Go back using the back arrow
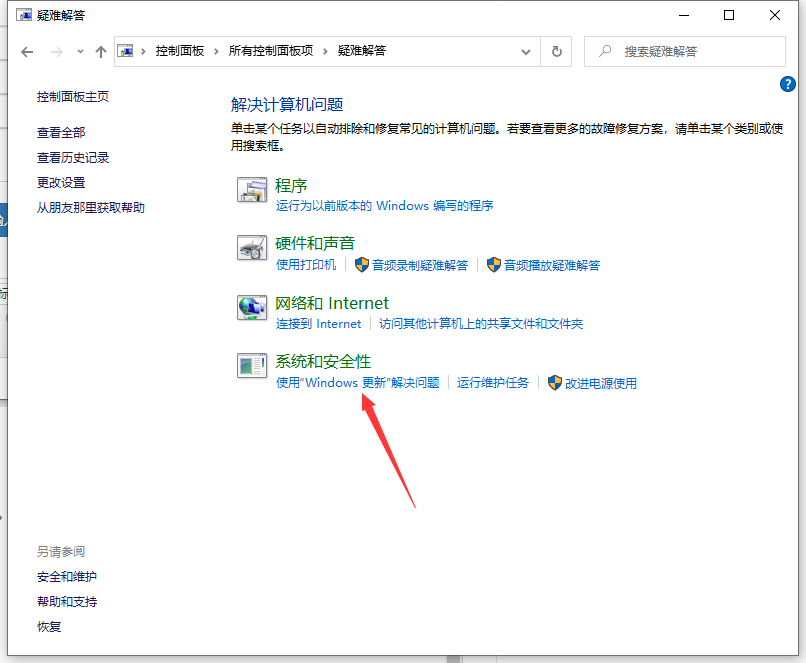 [27, 51]
